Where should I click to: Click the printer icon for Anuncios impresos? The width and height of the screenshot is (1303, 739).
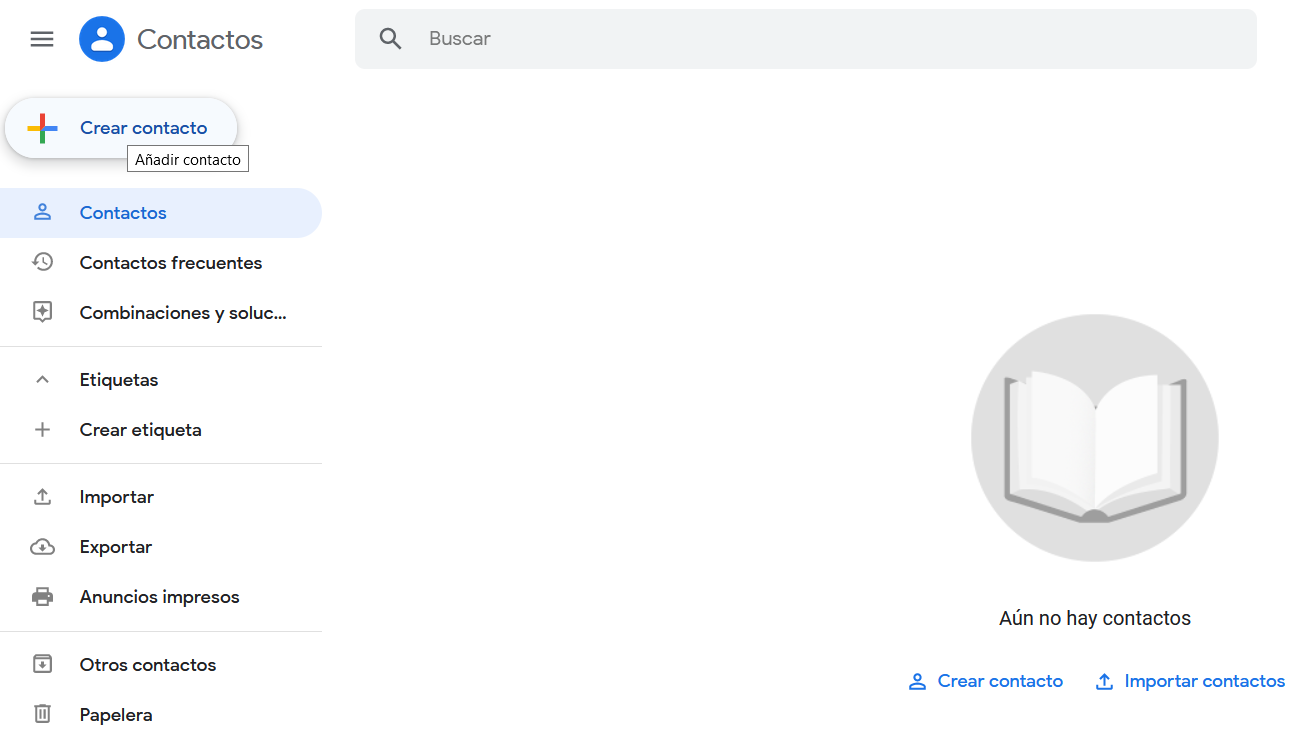[x=42, y=597]
